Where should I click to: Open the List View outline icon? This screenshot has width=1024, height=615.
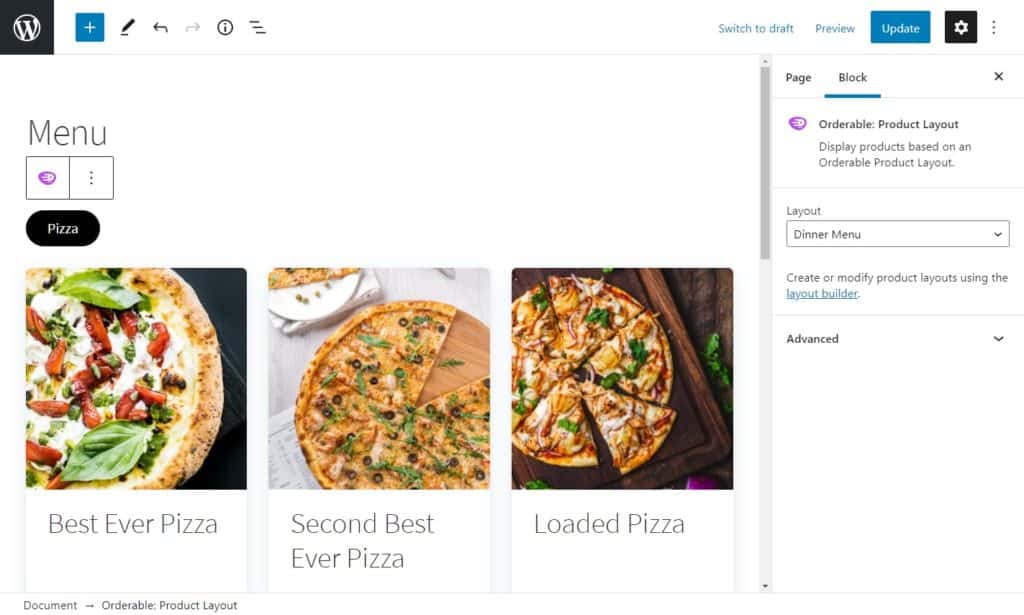[257, 27]
